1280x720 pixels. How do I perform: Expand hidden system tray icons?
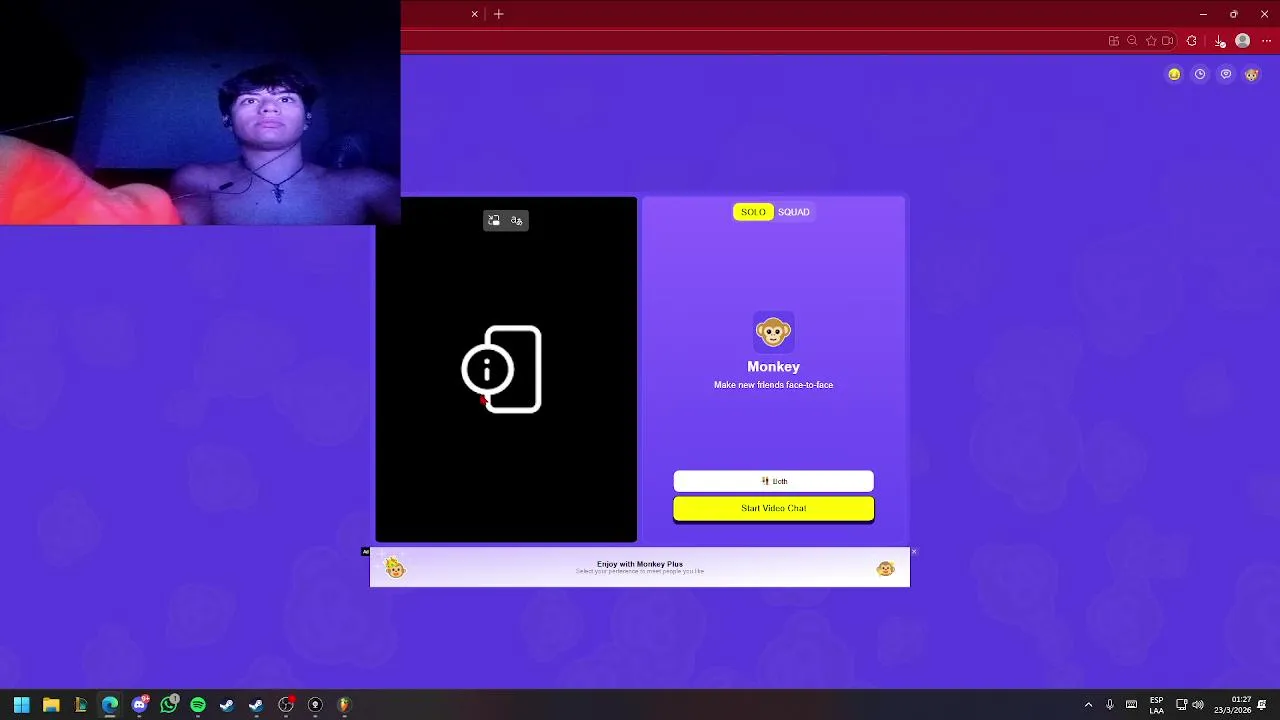pyautogui.click(x=1088, y=705)
